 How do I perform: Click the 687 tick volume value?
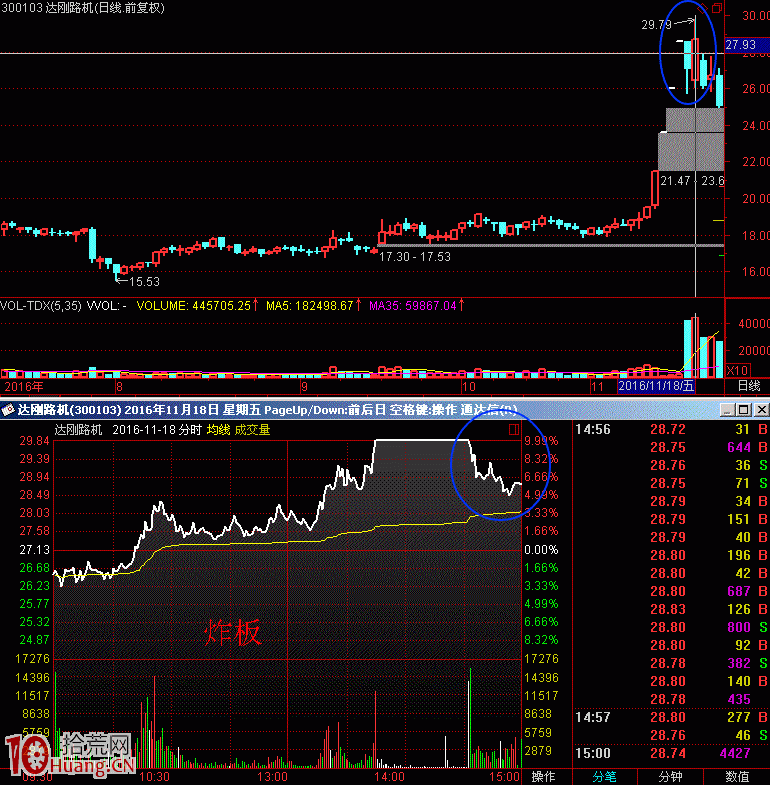pos(738,591)
